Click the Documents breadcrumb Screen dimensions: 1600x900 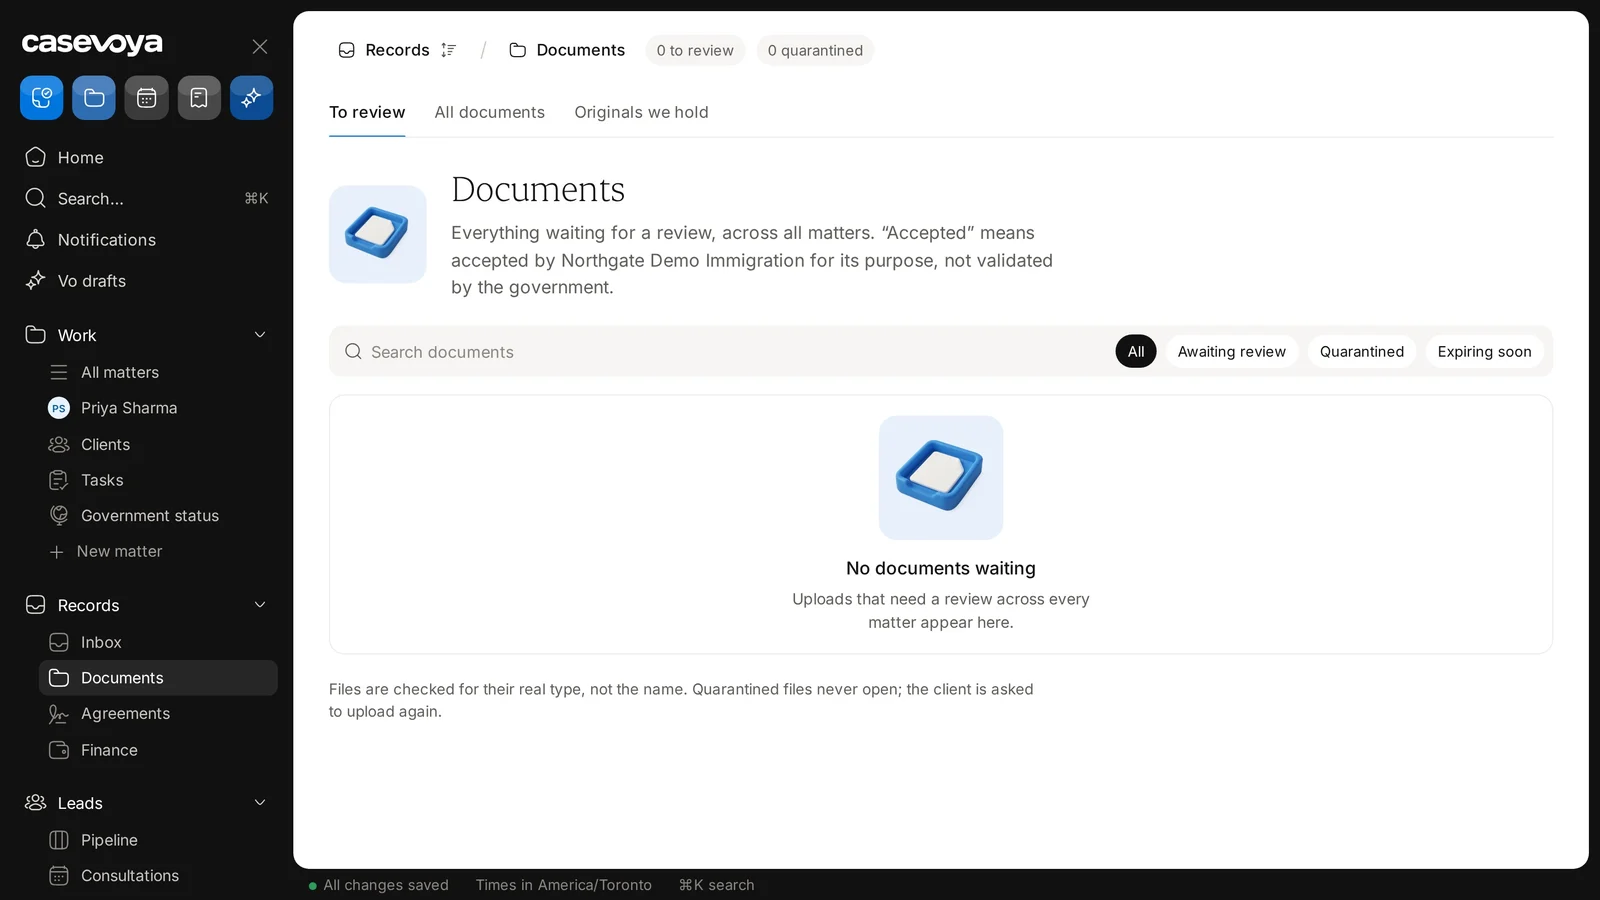pos(567,50)
